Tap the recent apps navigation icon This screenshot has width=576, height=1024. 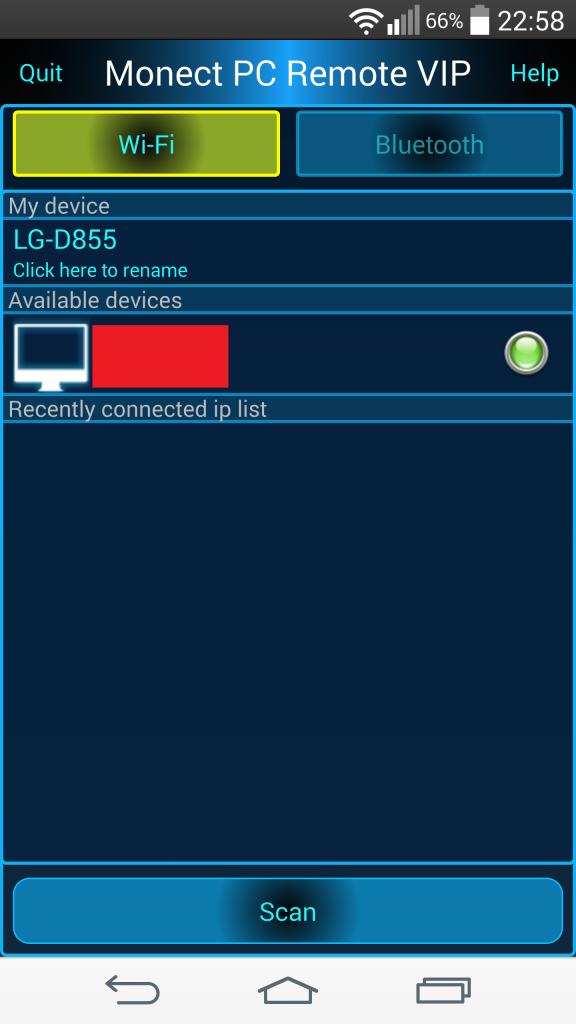click(443, 990)
